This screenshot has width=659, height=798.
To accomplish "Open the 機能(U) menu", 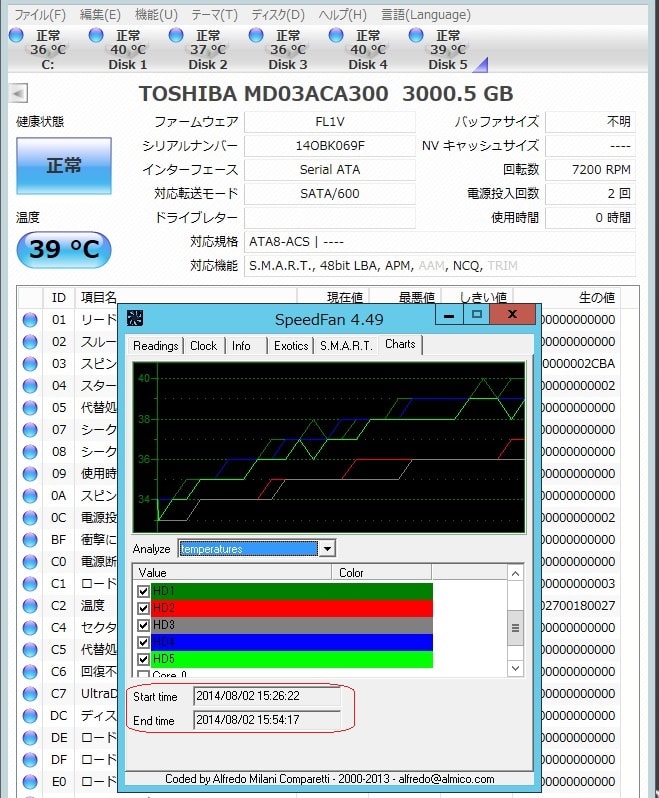I will coord(156,15).
